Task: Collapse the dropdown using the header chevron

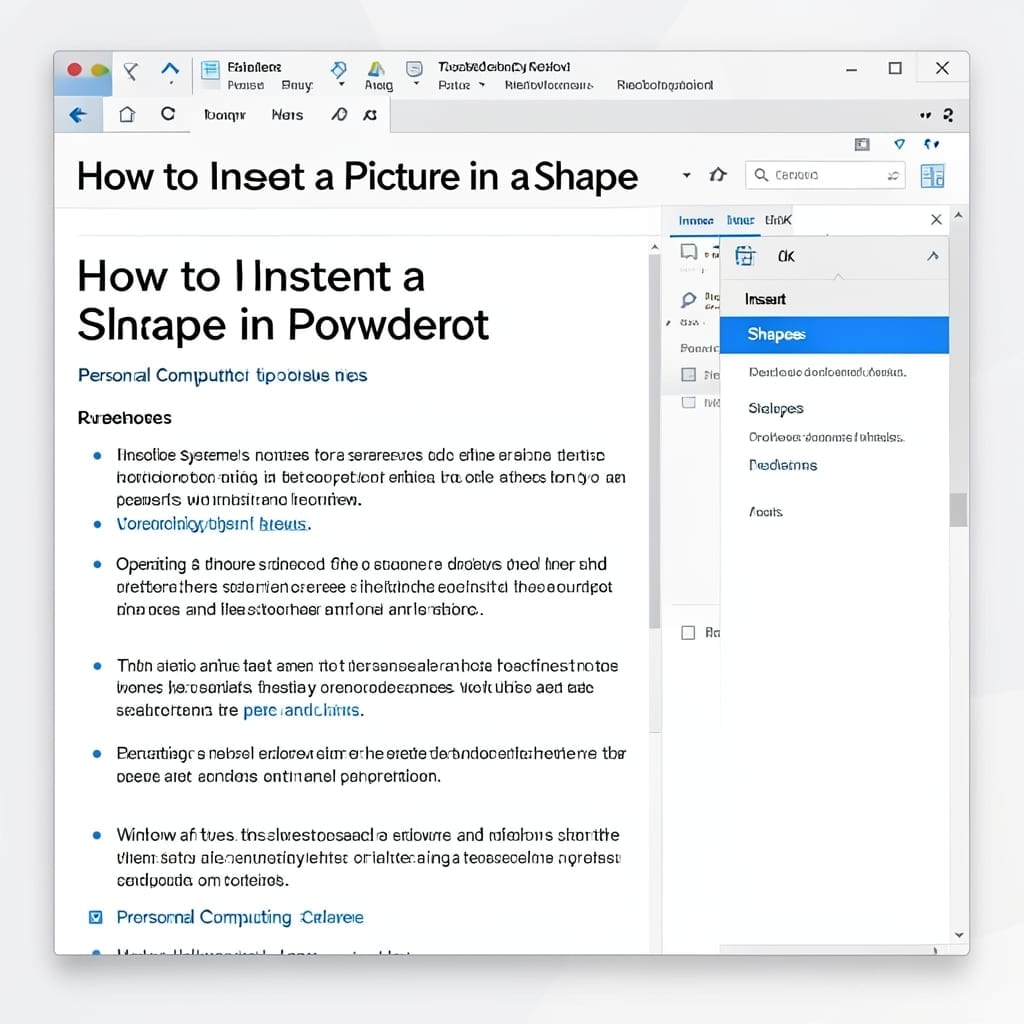Action: (x=933, y=256)
